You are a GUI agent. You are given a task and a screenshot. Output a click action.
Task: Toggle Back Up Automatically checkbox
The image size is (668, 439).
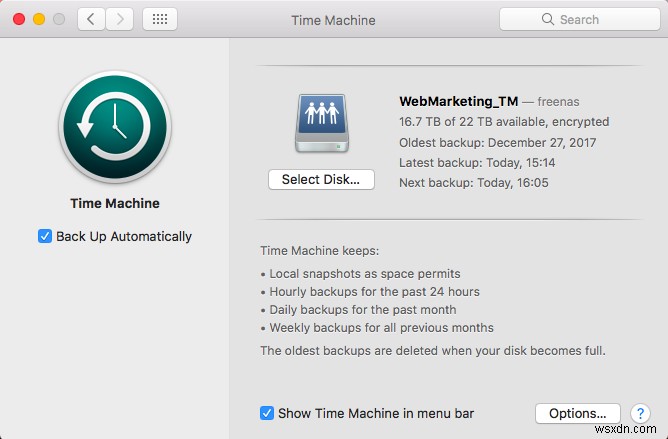click(x=45, y=236)
